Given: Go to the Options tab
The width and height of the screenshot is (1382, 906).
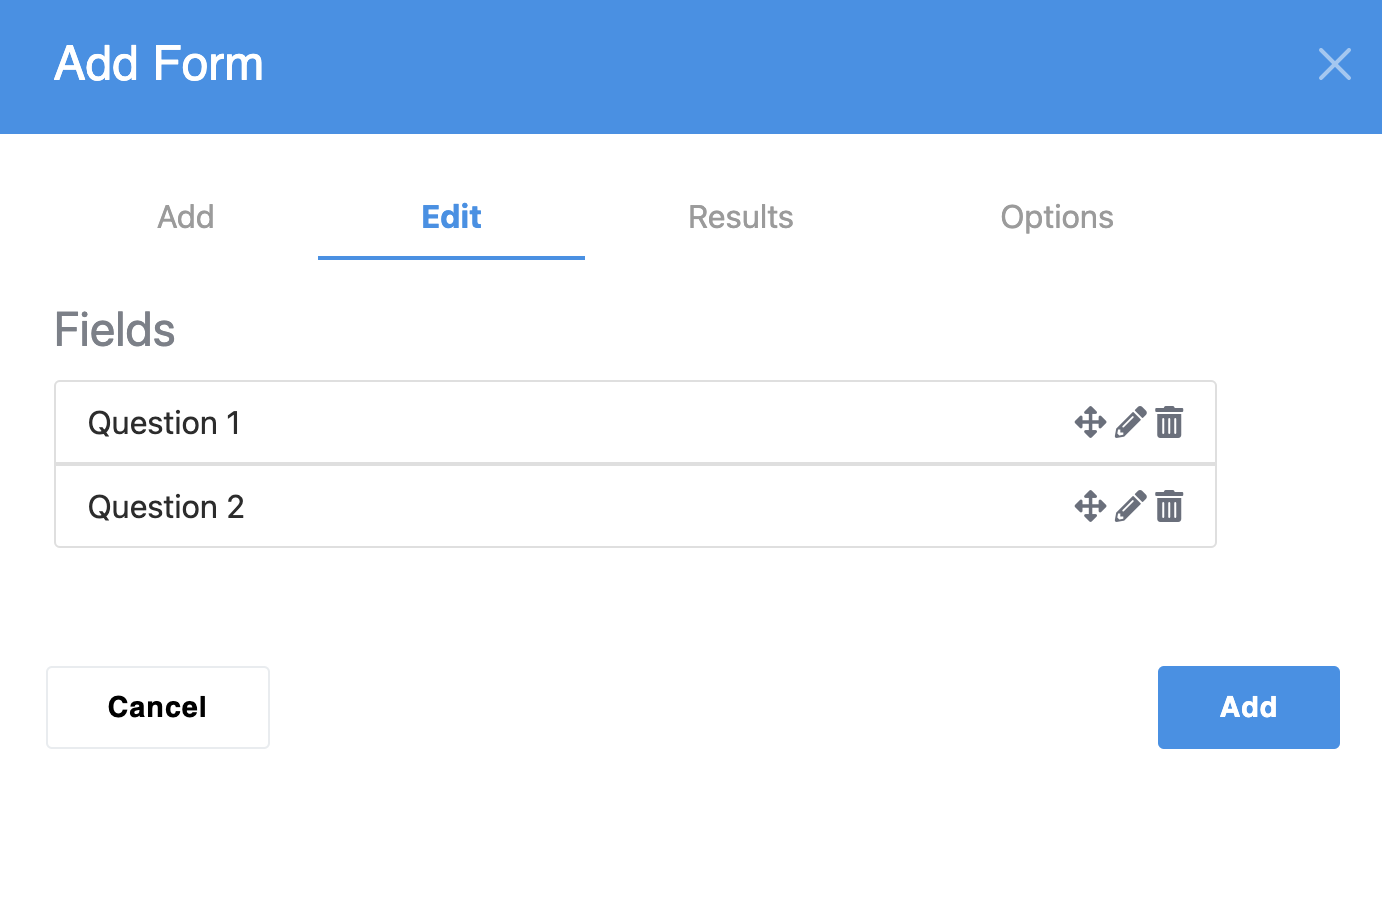Looking at the screenshot, I should click(1057, 217).
